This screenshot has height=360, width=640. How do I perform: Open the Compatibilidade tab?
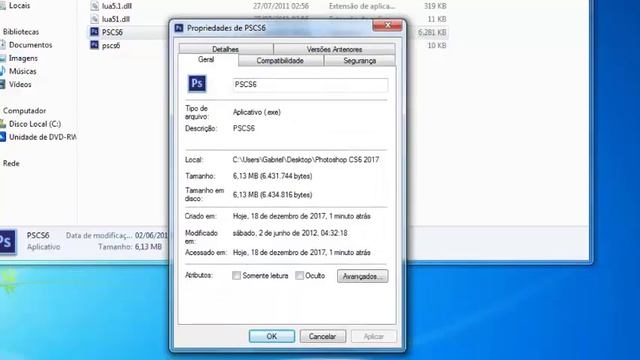pos(280,60)
